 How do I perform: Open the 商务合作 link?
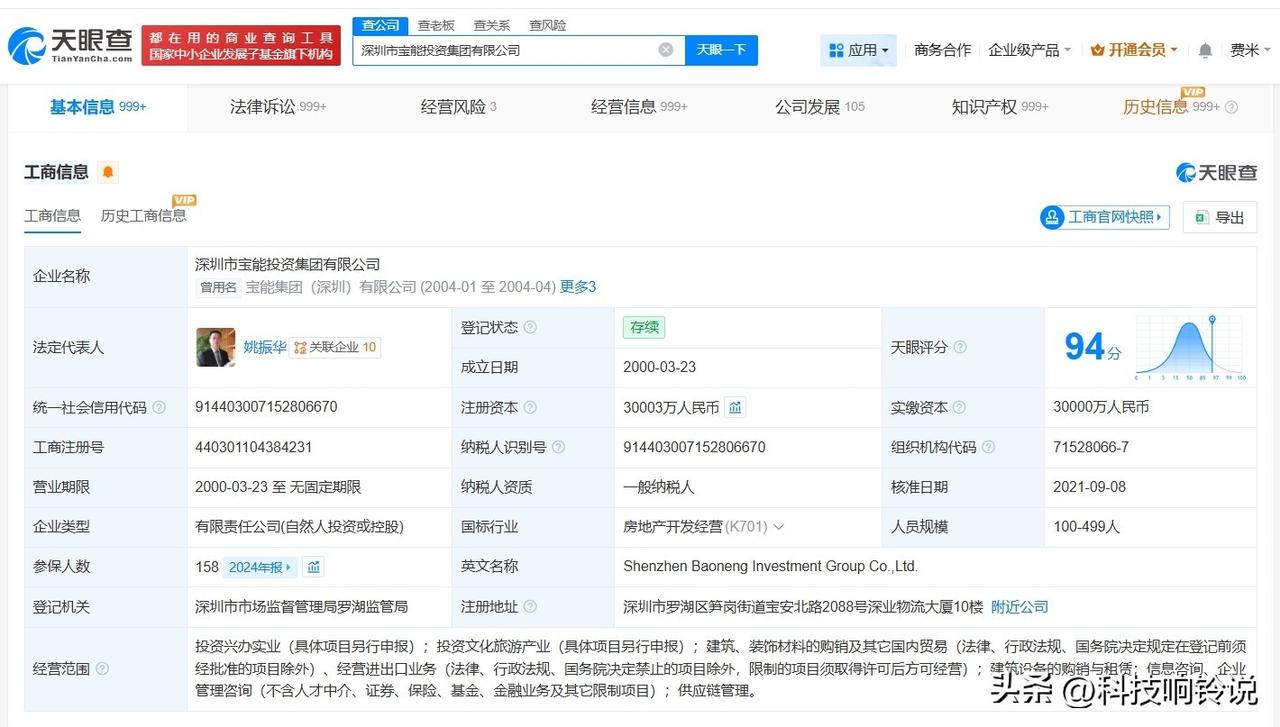click(942, 50)
